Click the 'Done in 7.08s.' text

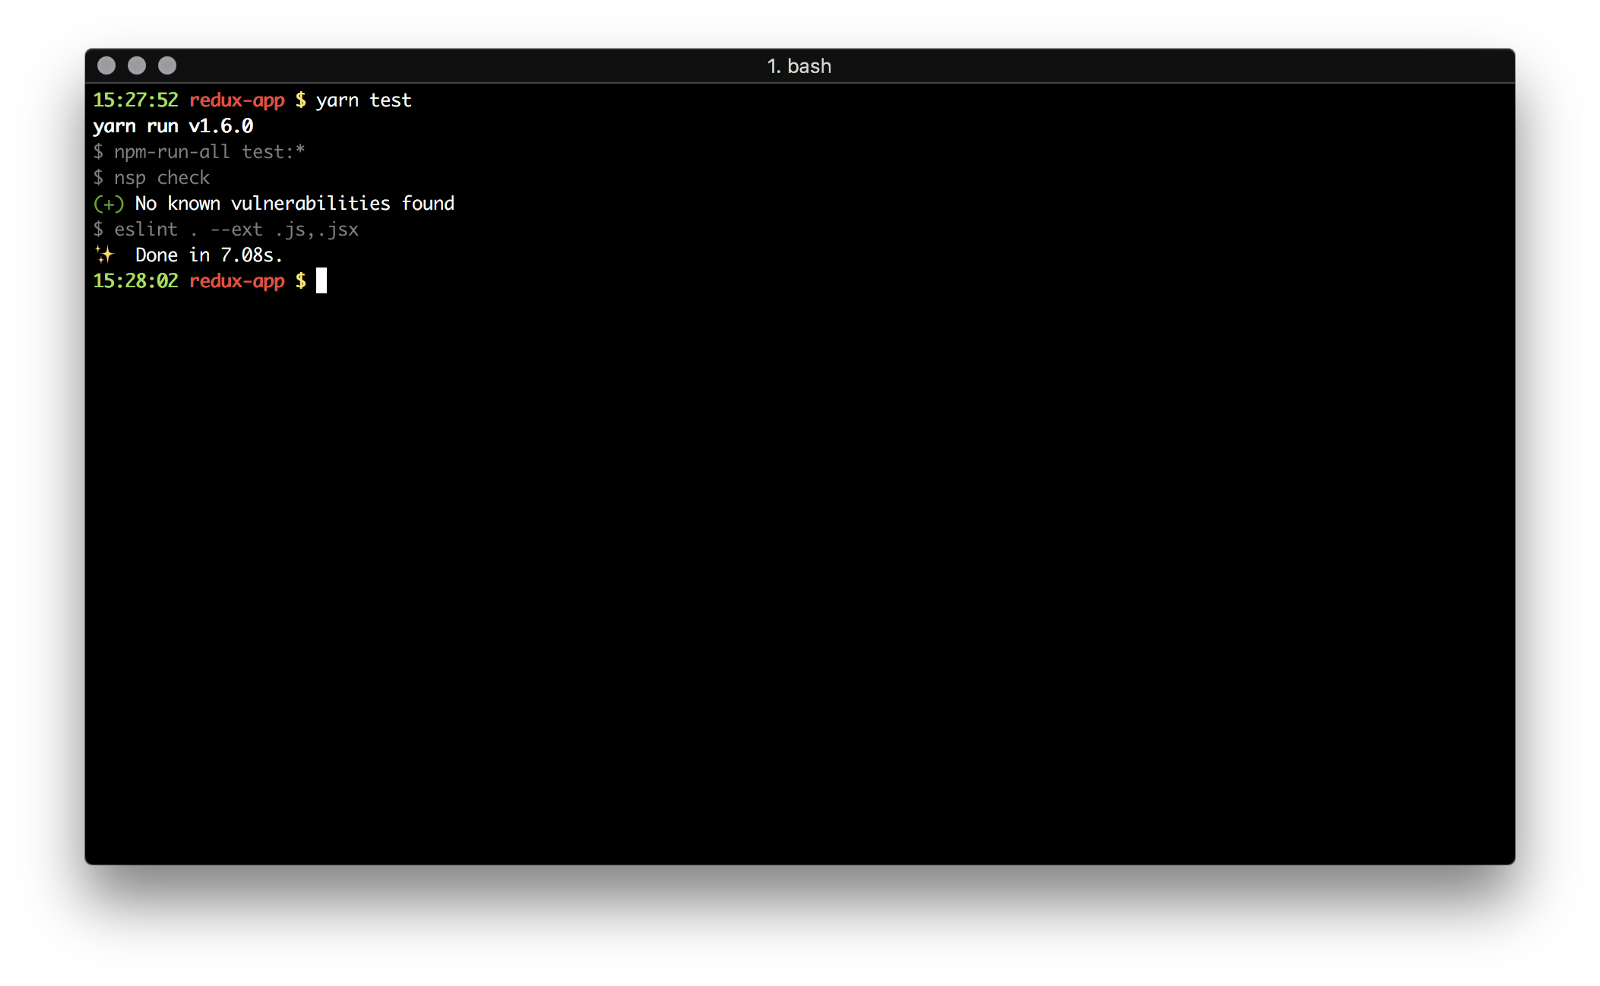coord(209,255)
